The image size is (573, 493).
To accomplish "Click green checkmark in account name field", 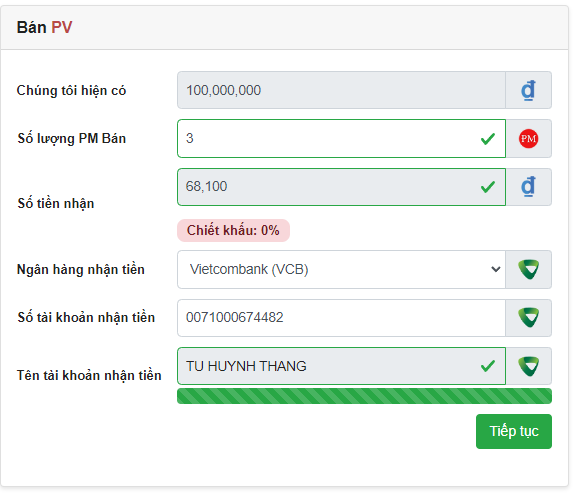I will 488,366.
